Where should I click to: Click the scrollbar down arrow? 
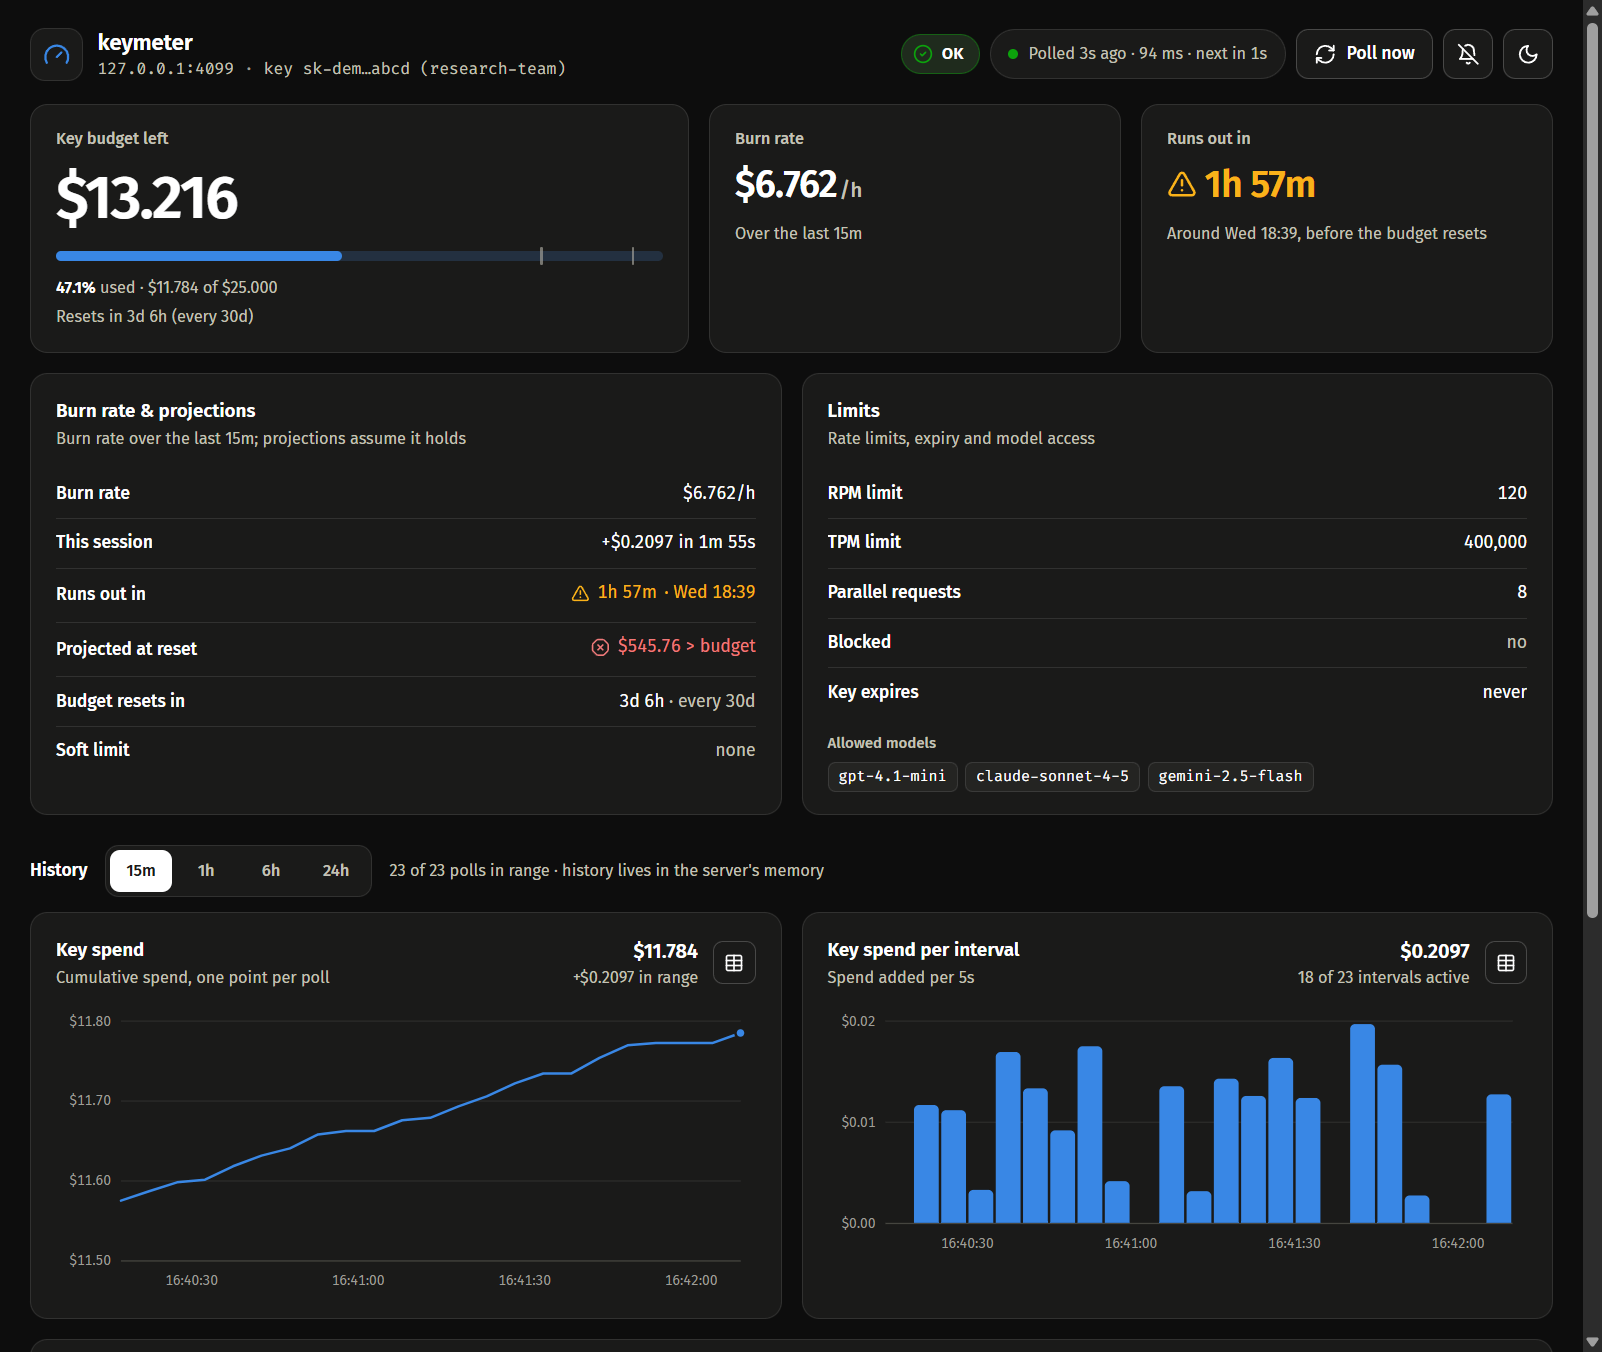1592,1342
